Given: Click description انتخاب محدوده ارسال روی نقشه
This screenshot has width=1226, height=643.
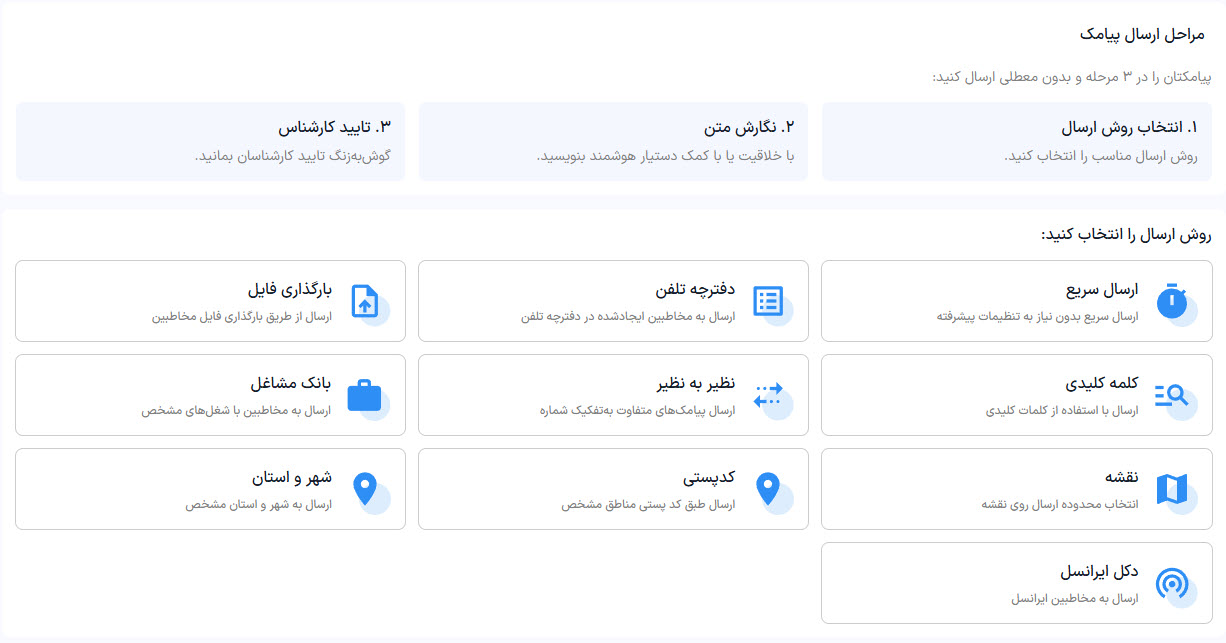Looking at the screenshot, I should (x=1060, y=505).
